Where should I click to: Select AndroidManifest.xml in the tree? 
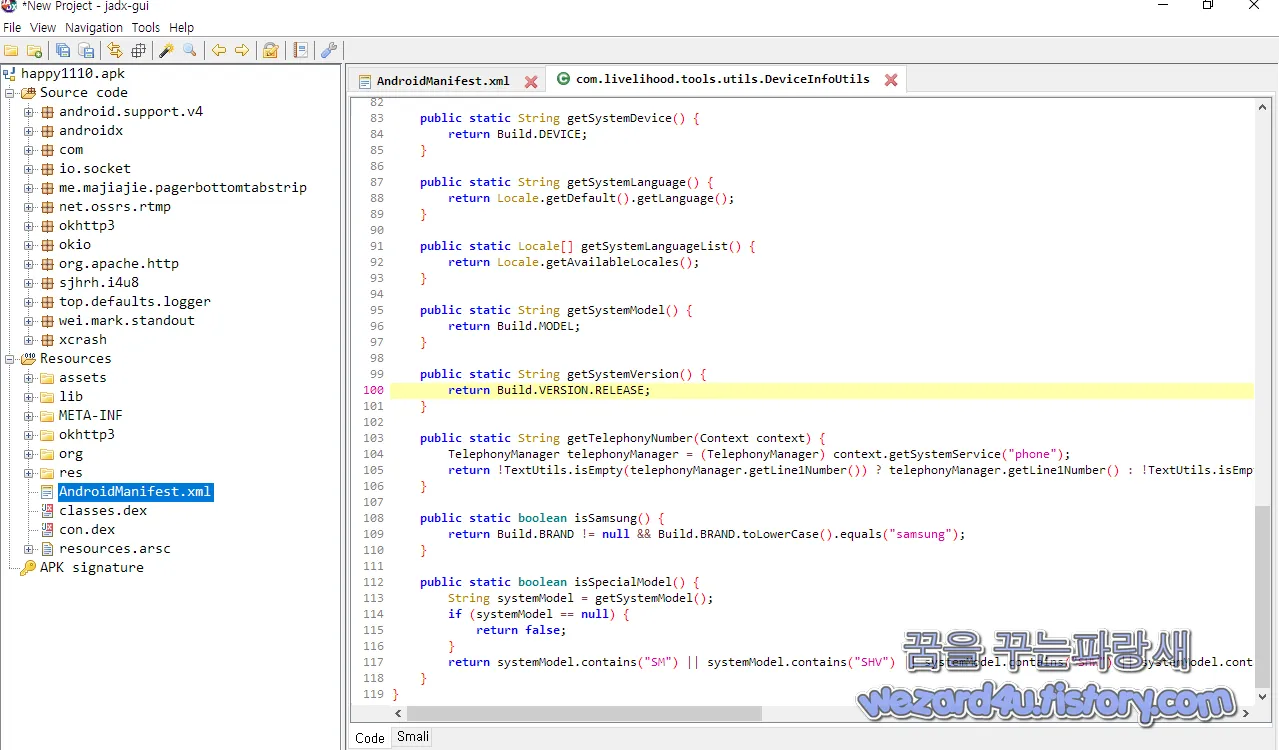[x=135, y=491]
